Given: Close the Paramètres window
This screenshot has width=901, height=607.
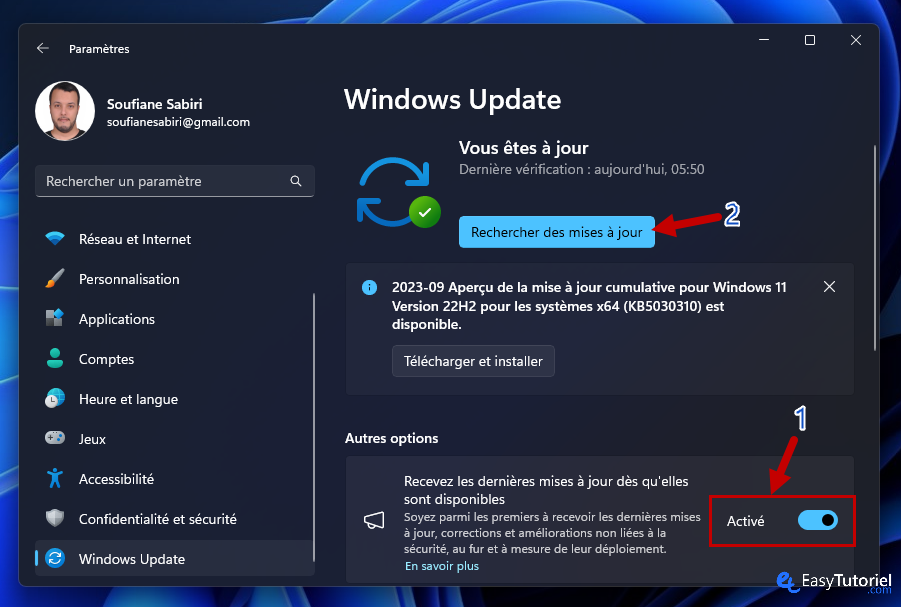Looking at the screenshot, I should coord(856,40).
